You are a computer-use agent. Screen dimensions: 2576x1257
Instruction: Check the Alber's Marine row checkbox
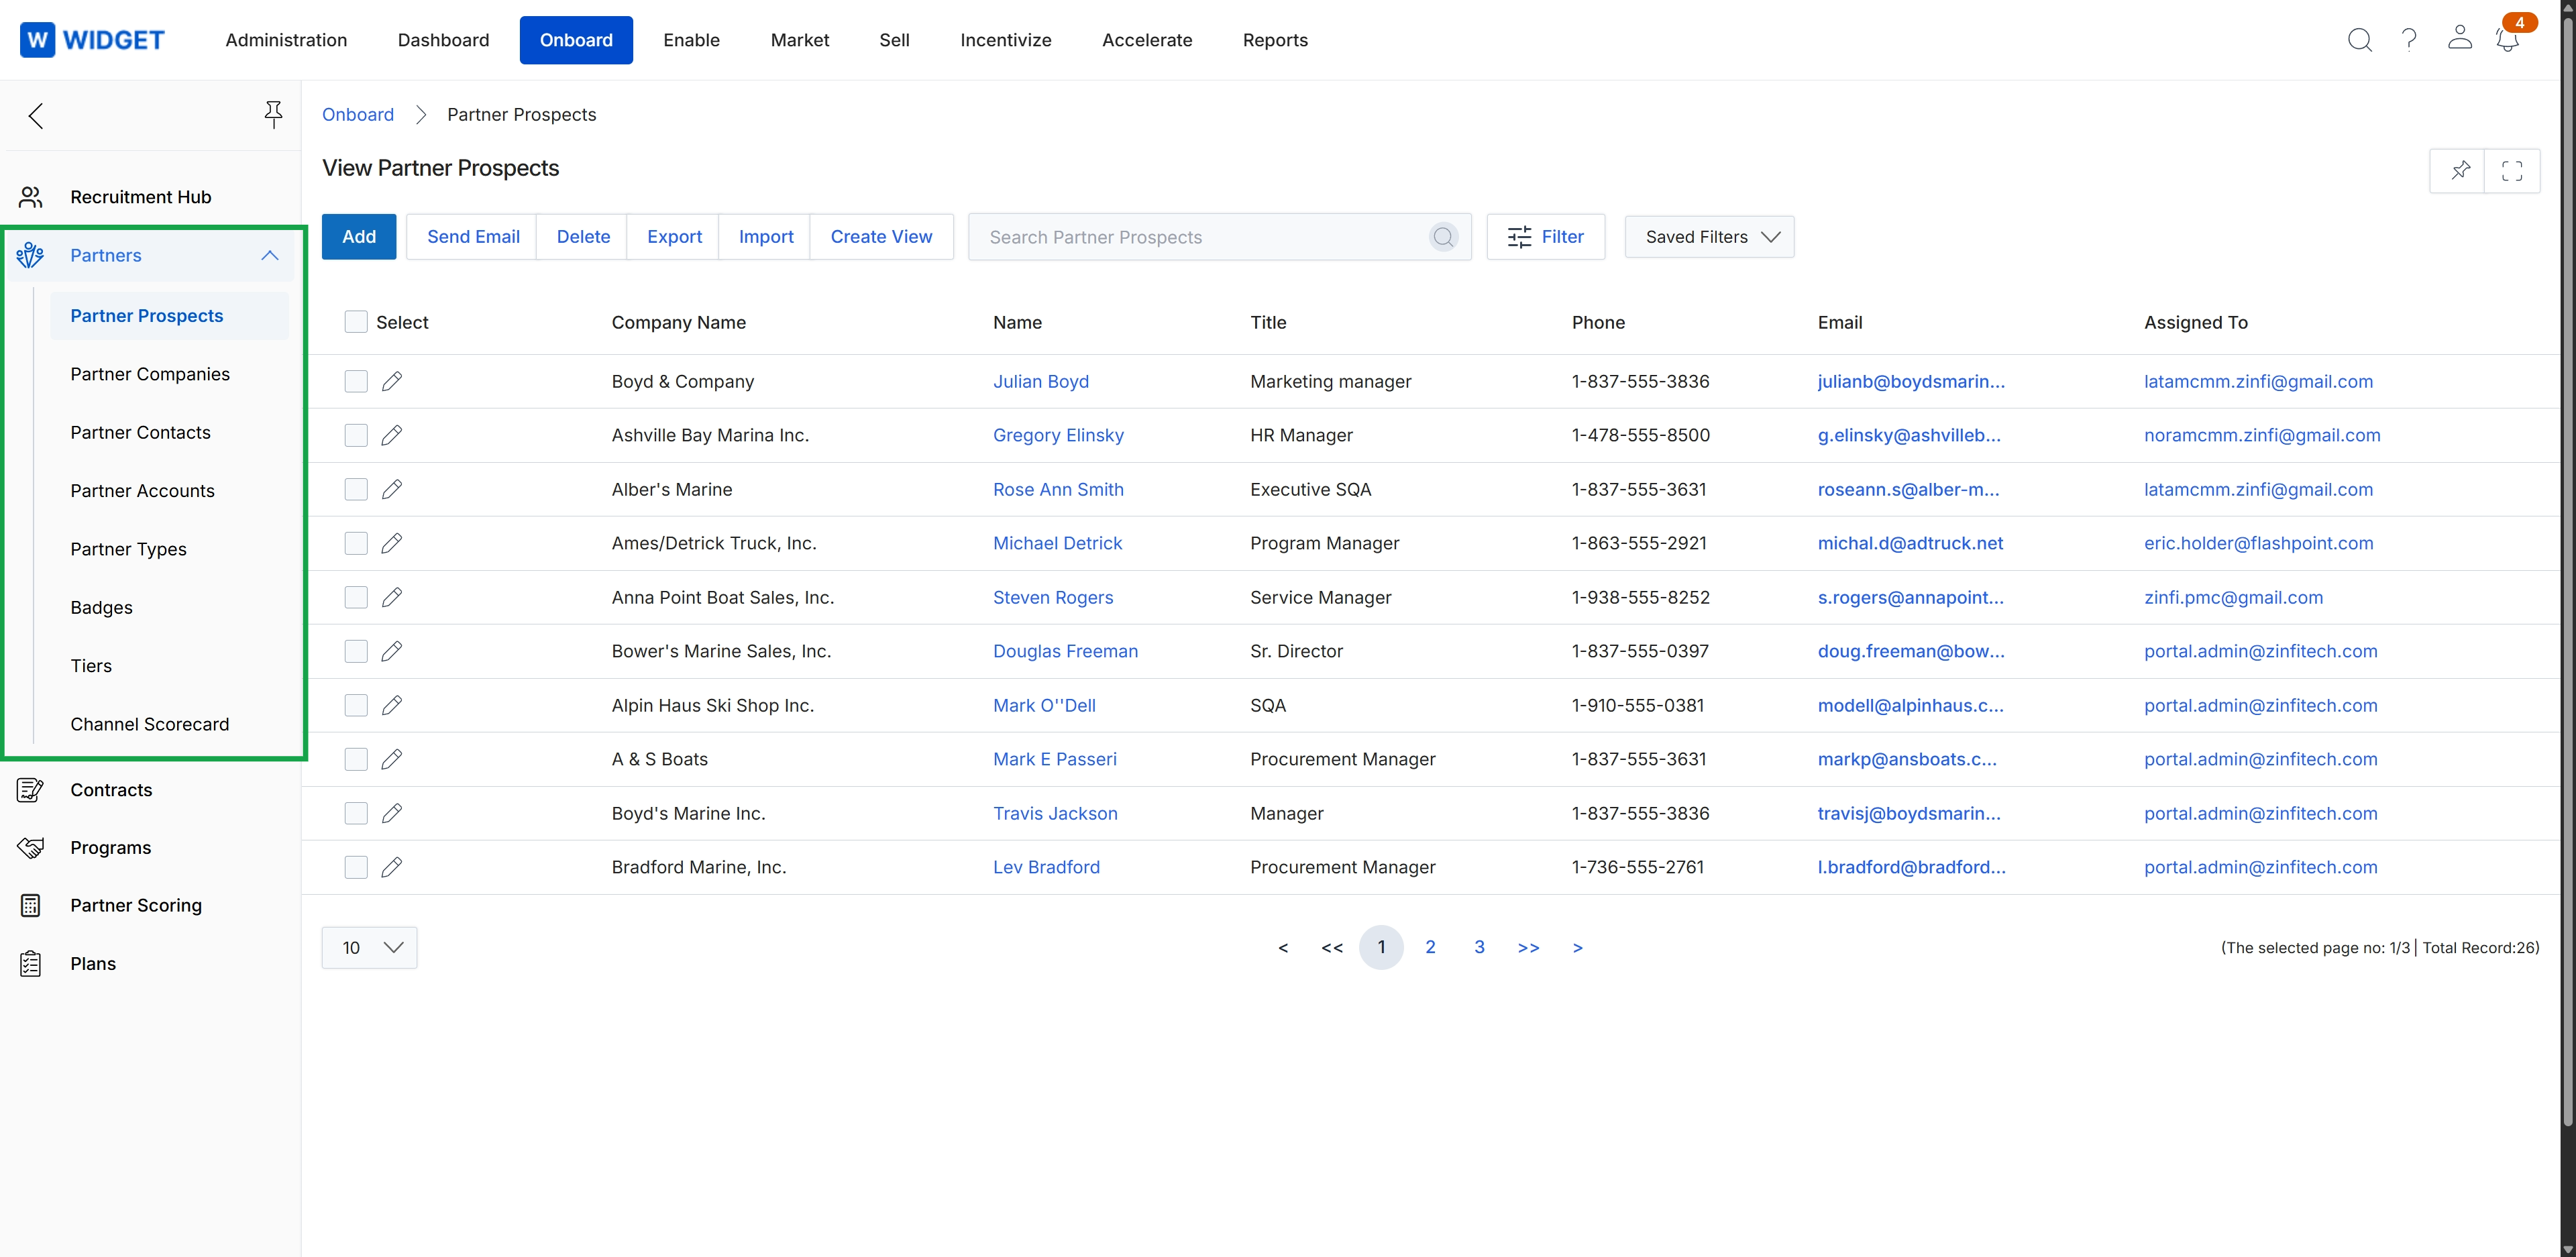(x=356, y=489)
